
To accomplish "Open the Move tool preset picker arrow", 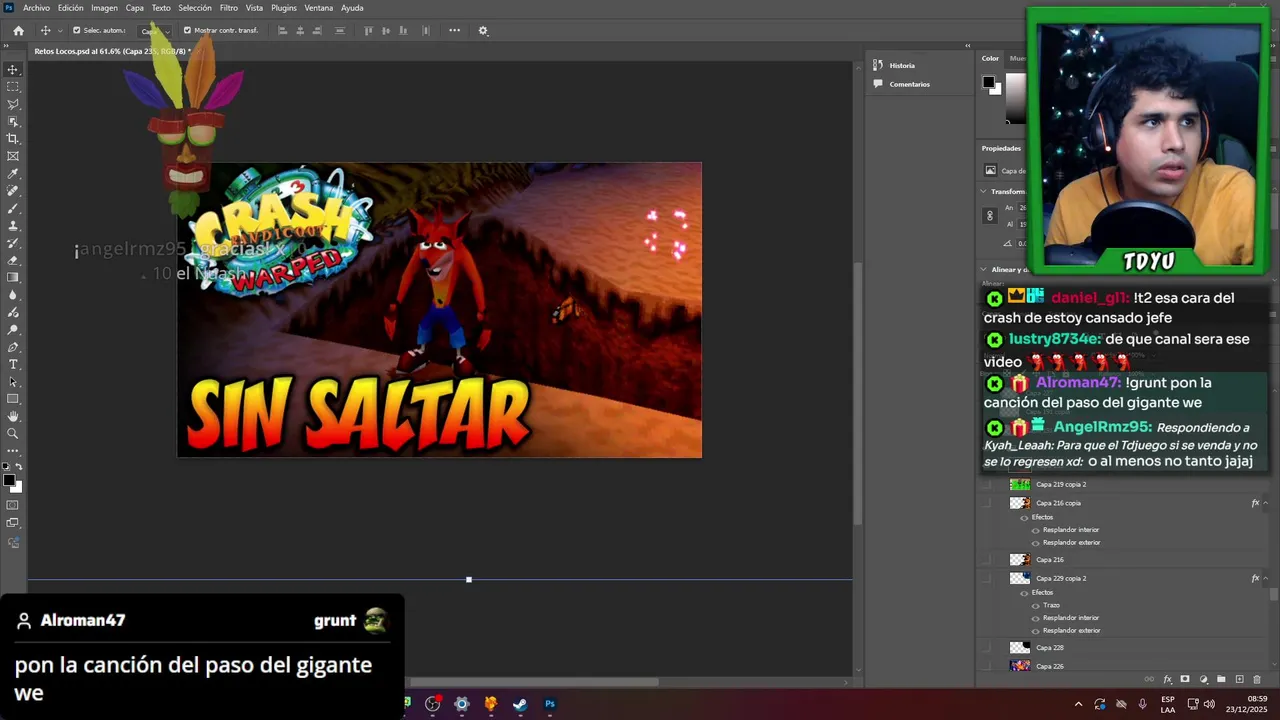I will tap(60, 31).
